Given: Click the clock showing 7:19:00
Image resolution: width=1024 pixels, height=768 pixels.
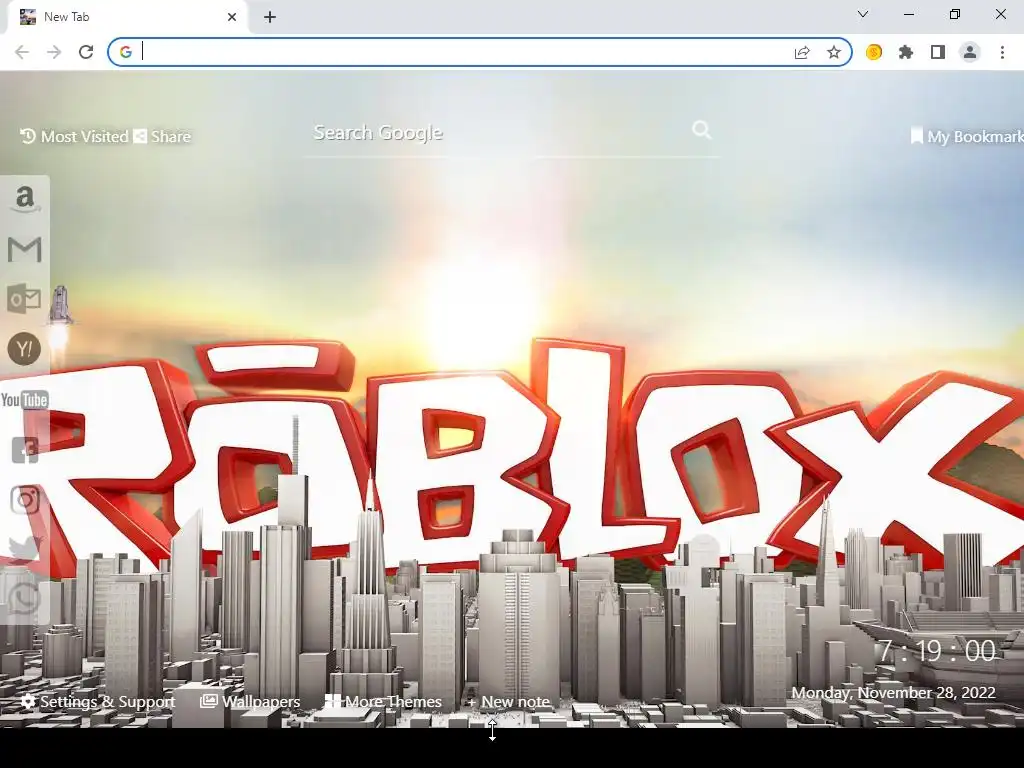Looking at the screenshot, I should tap(936, 651).
